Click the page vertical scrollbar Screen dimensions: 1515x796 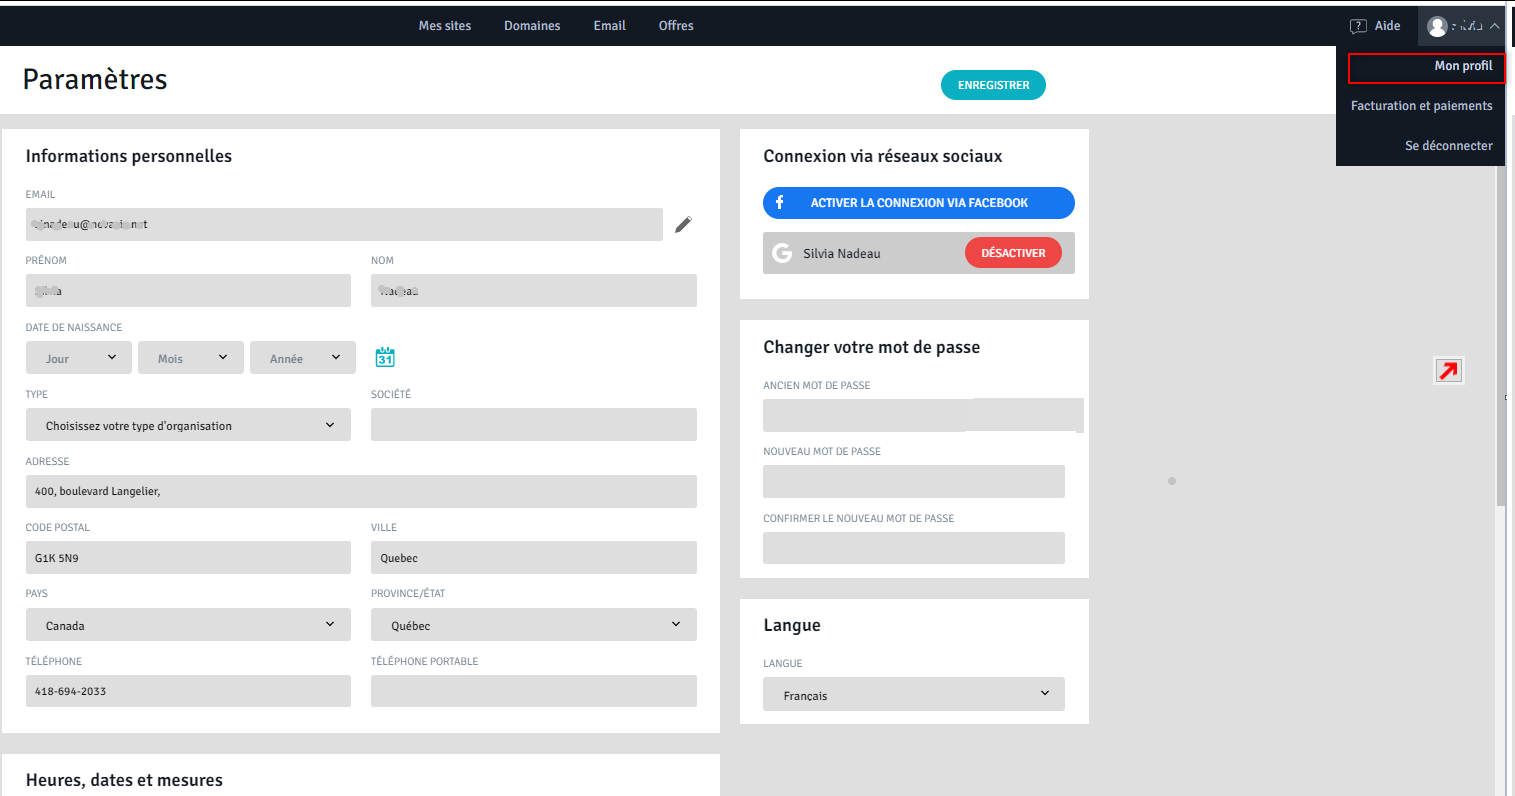pyautogui.click(x=1500, y=335)
